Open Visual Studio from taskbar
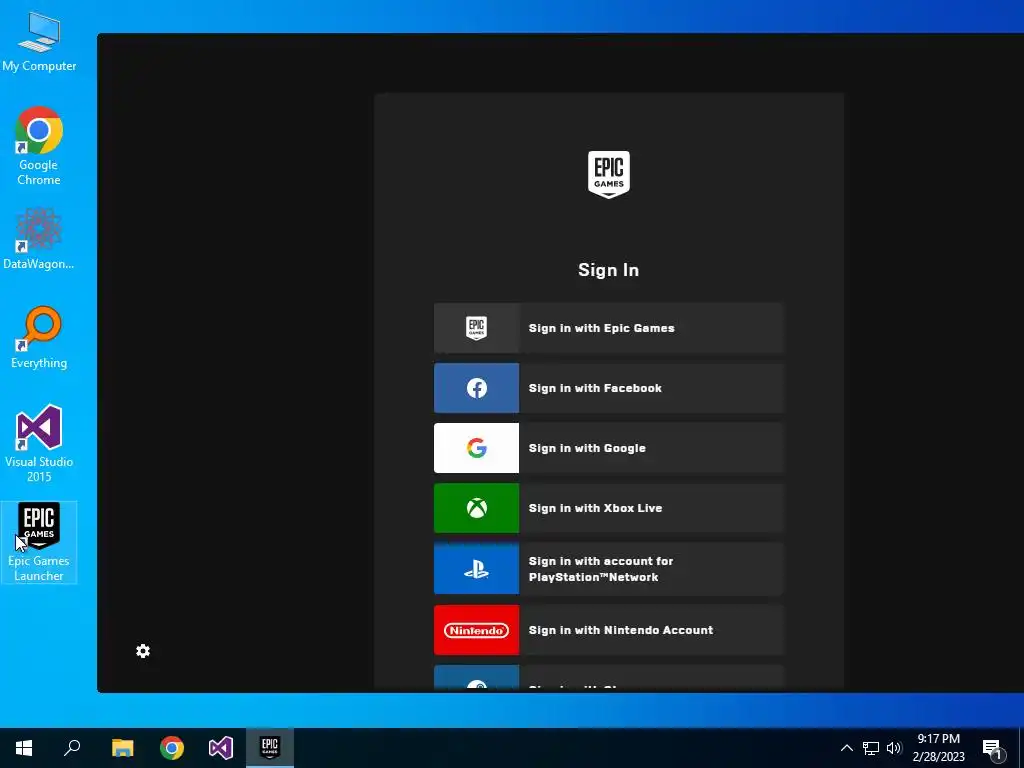The height and width of the screenshot is (768, 1024). tap(221, 748)
